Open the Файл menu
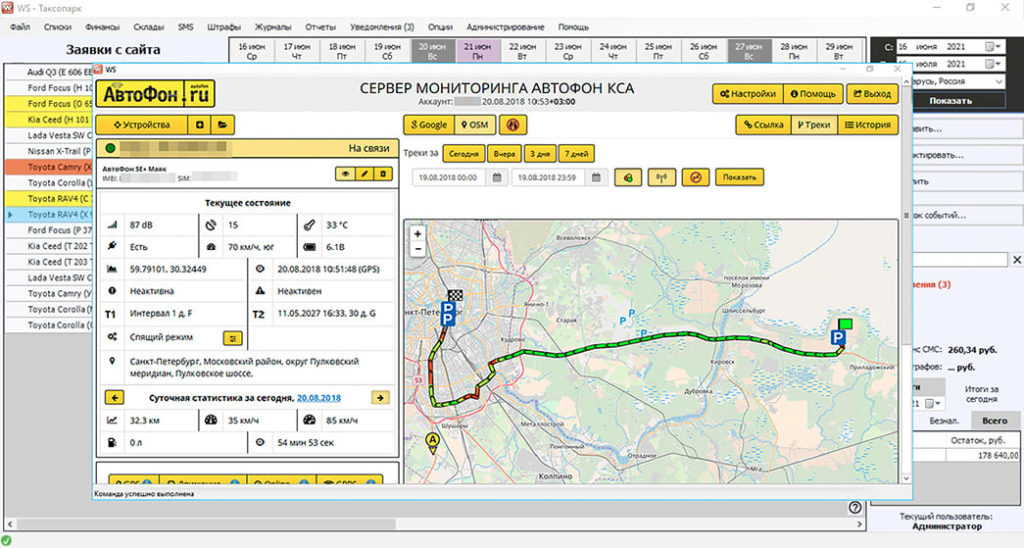This screenshot has width=1024, height=548. tap(20, 27)
